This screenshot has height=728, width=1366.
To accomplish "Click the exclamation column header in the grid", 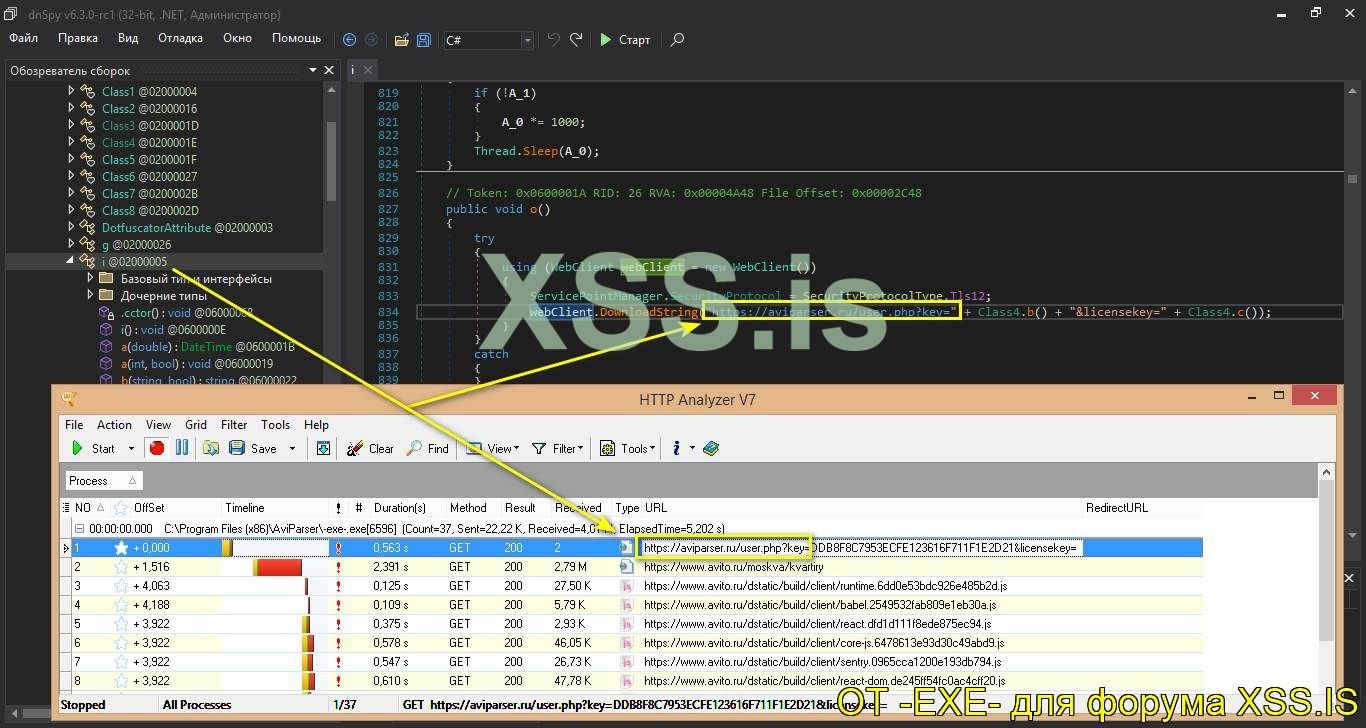I will tap(338, 508).
